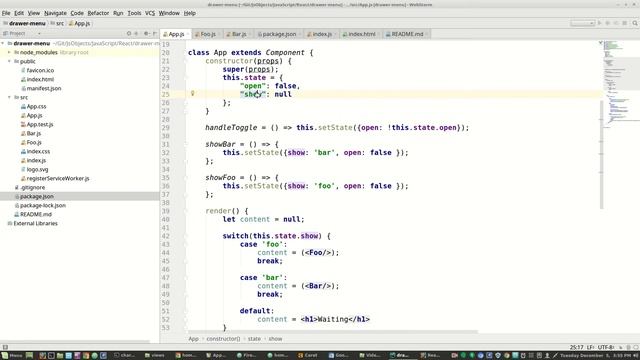
Task: Open the run configuration dropdown
Action: (x=582, y=23)
